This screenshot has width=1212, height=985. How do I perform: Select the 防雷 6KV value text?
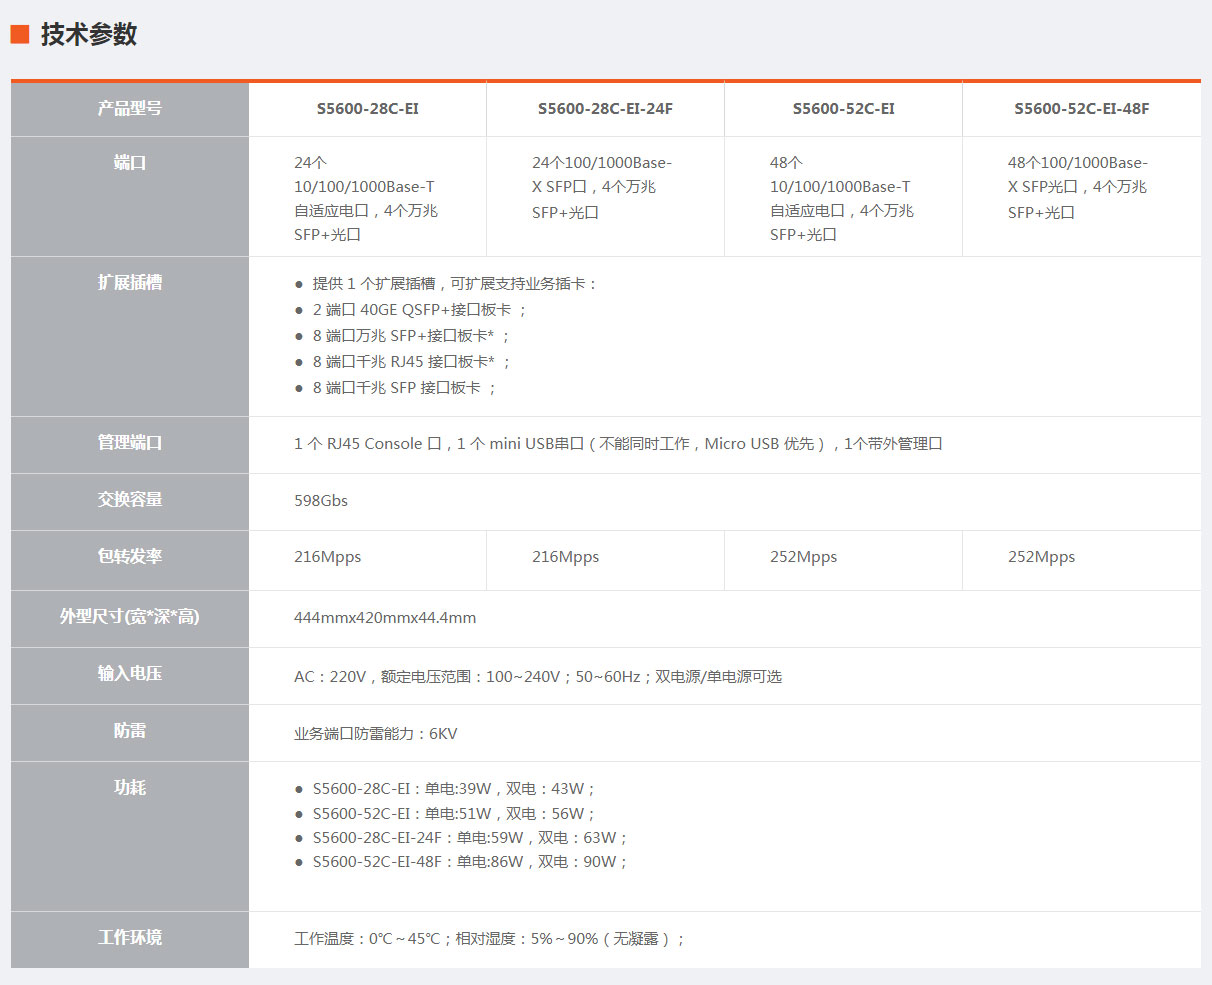pos(375,734)
